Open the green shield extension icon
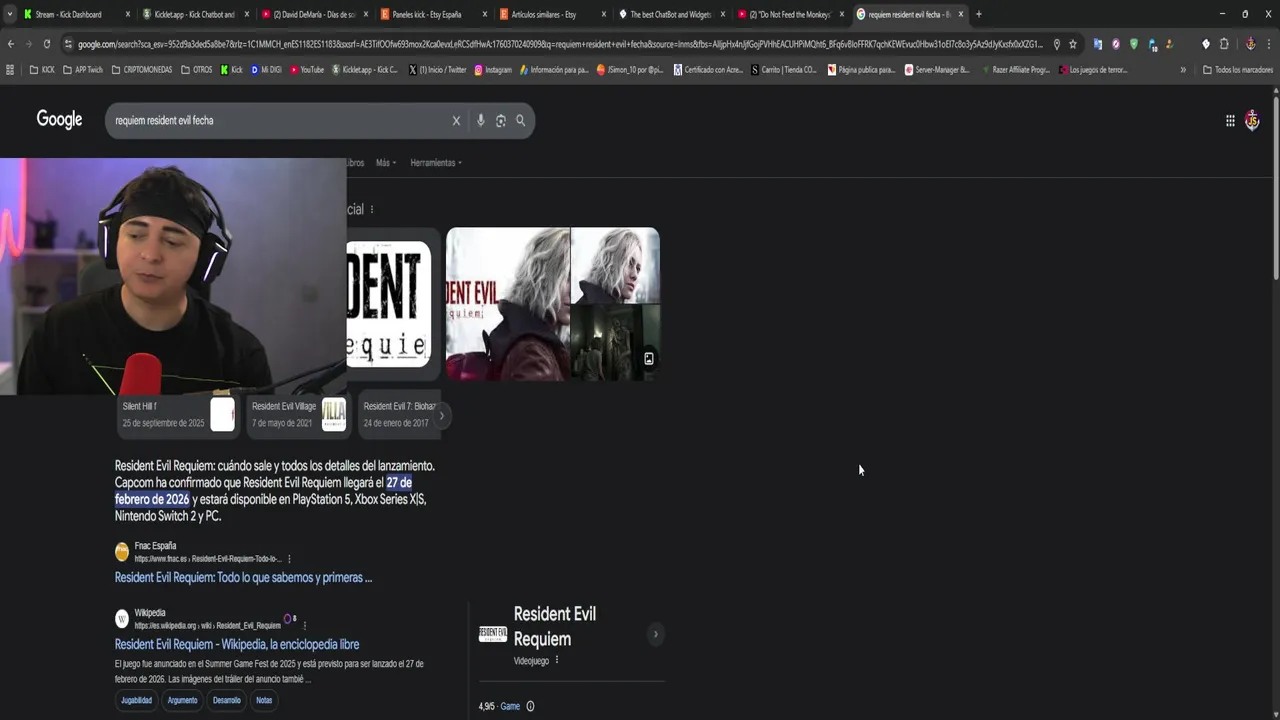This screenshot has height=720, width=1280. (x=1133, y=44)
